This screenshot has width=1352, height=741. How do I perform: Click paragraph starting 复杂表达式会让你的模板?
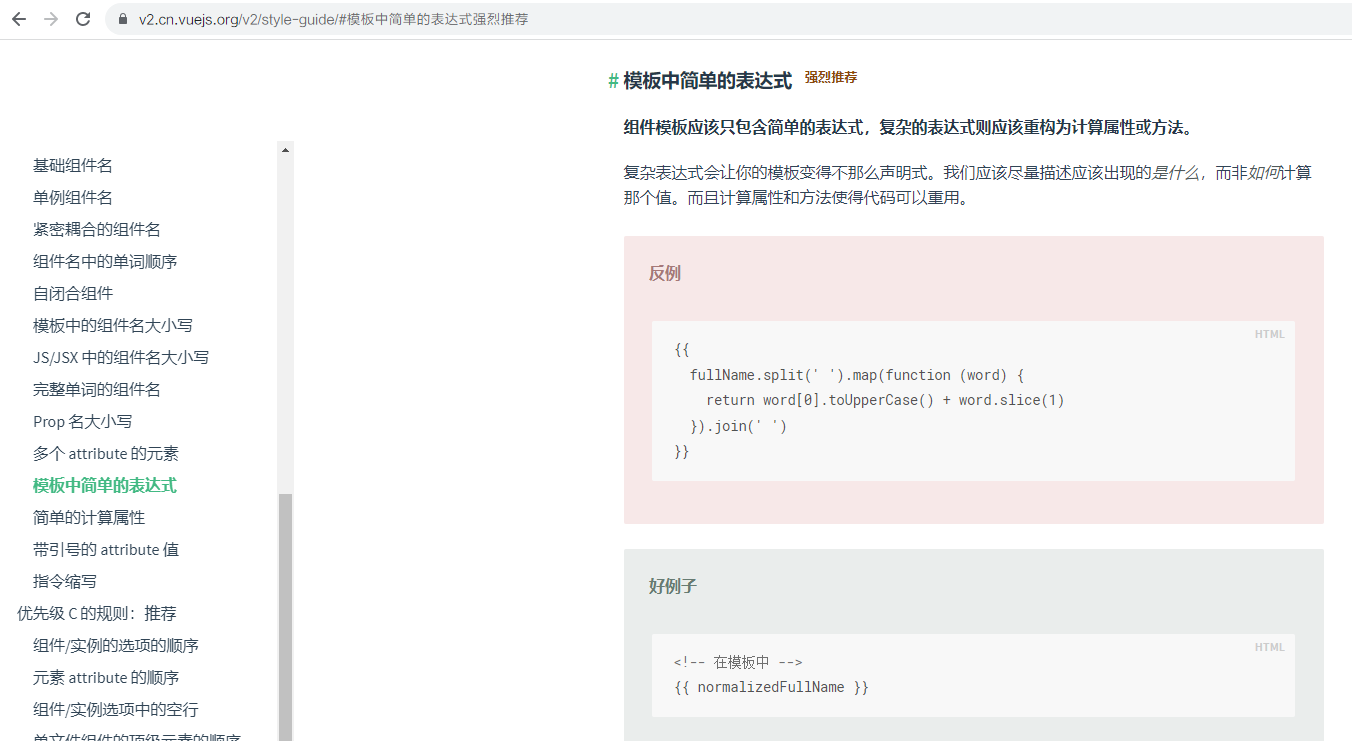[x=967, y=185]
